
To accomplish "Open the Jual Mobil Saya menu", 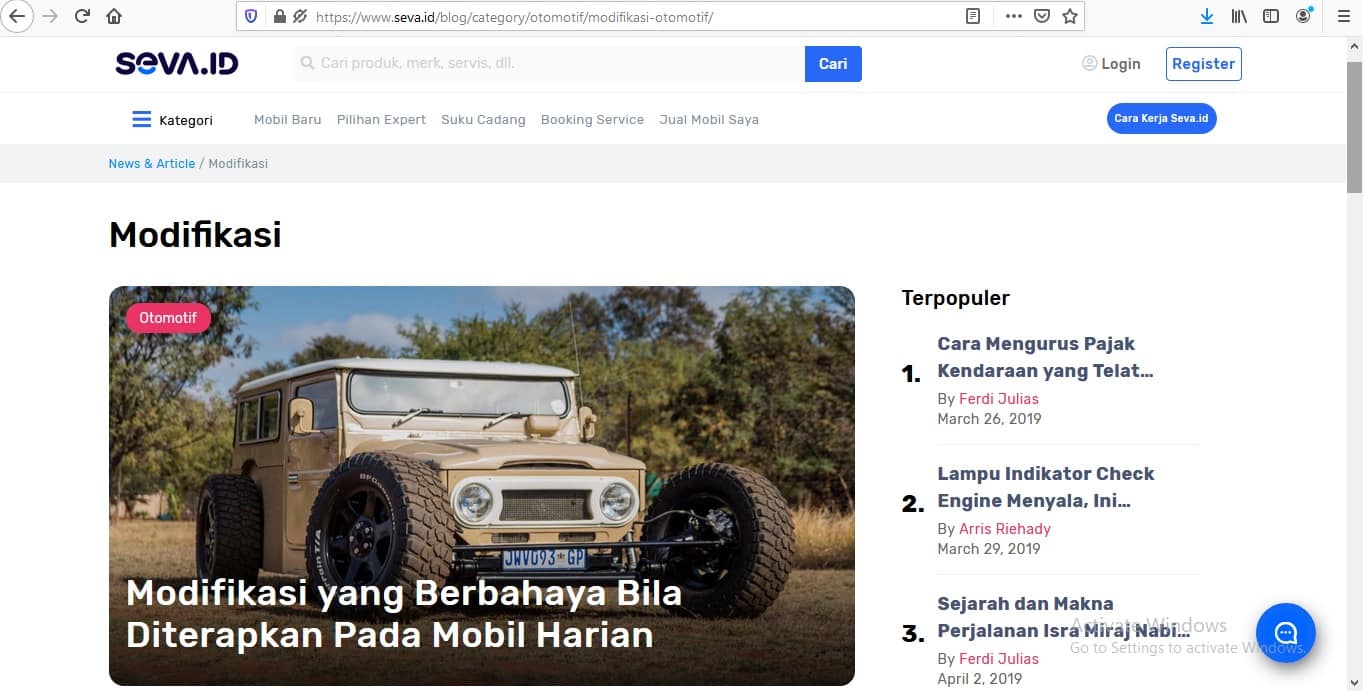I will pyautogui.click(x=709, y=119).
